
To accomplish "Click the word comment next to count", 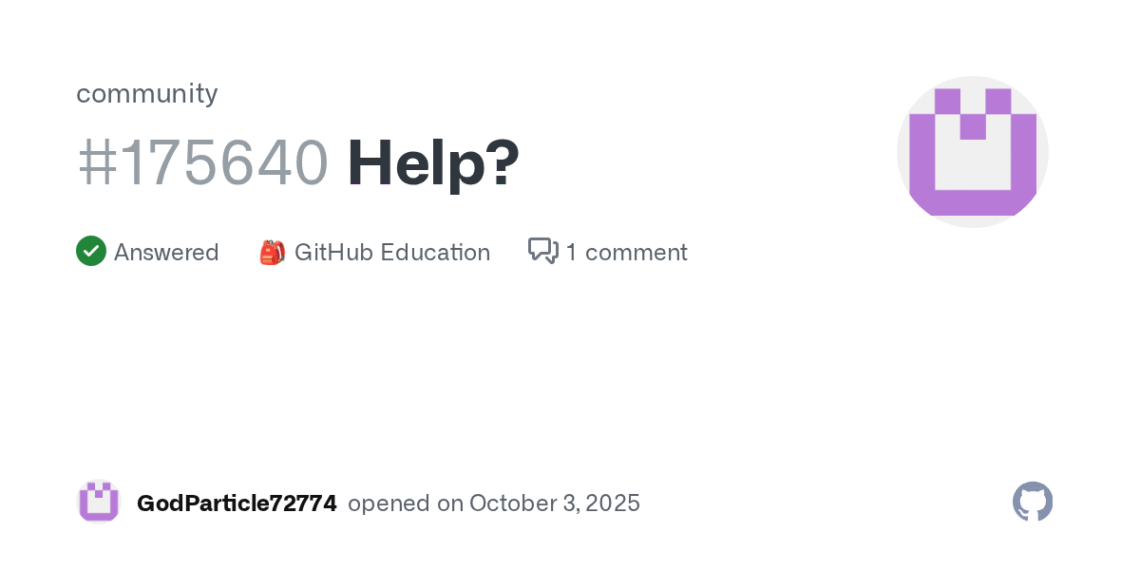I will (x=636, y=252).
